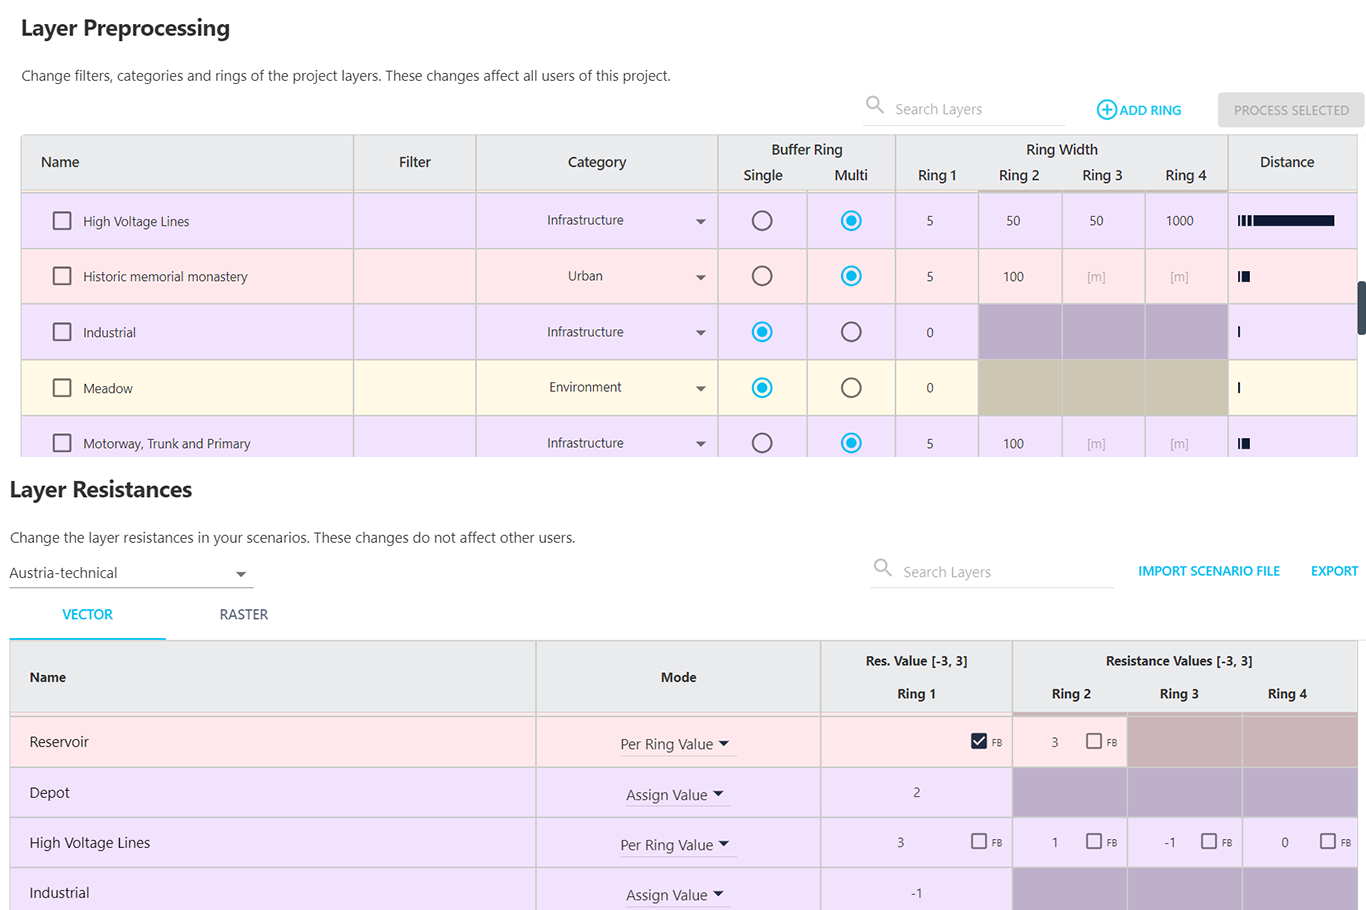Open the Category dropdown for Meadow

click(x=701, y=388)
